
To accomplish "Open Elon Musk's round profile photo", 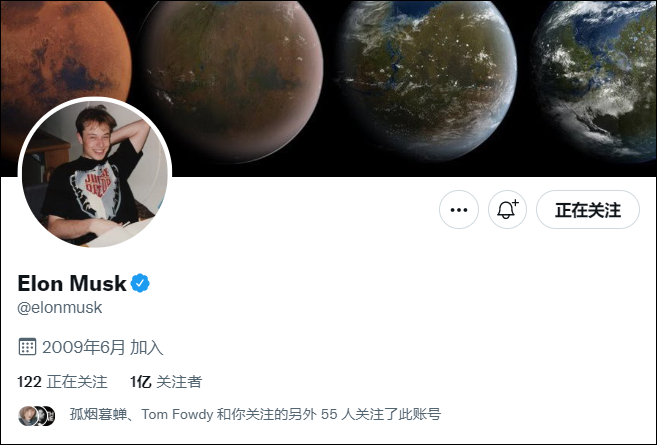I will (x=95, y=173).
